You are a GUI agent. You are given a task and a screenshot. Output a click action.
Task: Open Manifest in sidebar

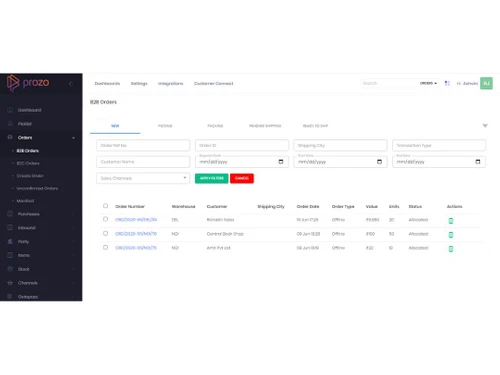25,201
